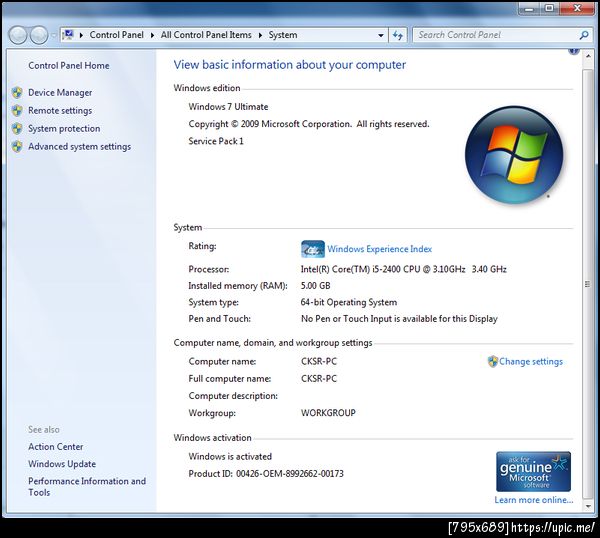Click CKSR-PC beside Full computer name

319,379
